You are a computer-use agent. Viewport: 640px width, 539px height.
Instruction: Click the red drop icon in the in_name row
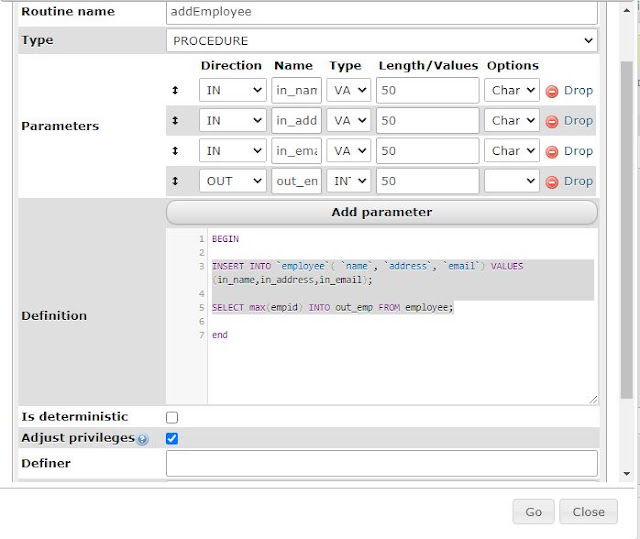pos(552,91)
